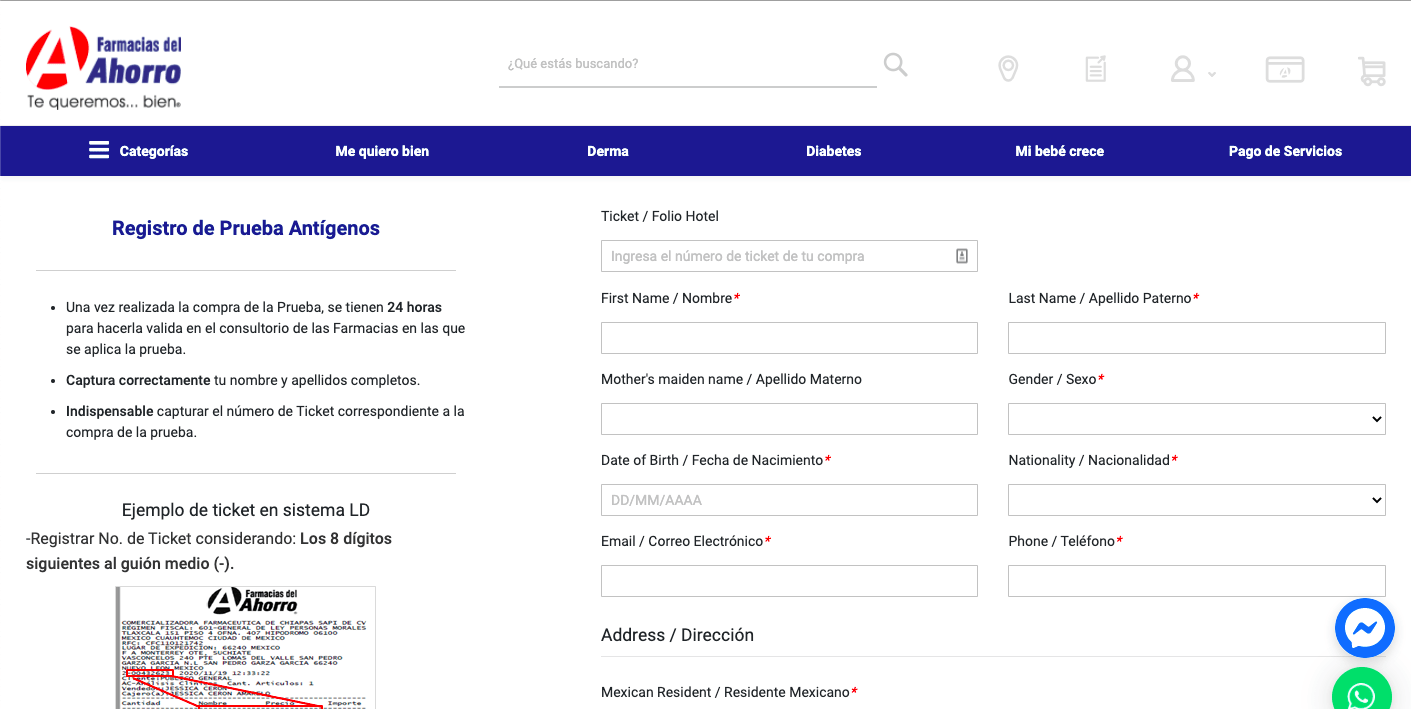Expand the Nationality / Nacionalidad dropdown
This screenshot has width=1411, height=709.
[x=1197, y=500]
